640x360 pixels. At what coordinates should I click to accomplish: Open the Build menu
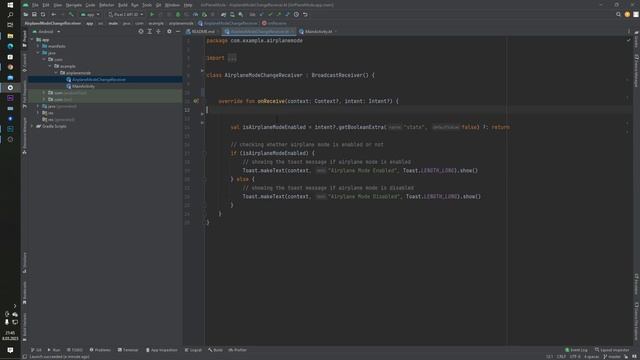pos(122,5)
